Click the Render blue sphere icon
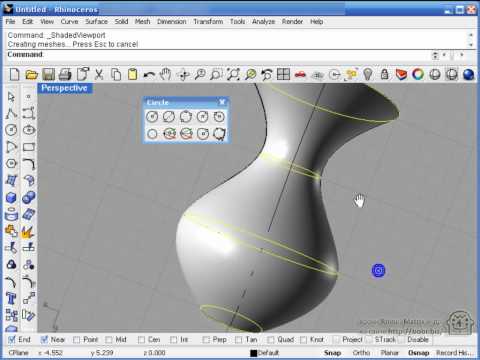 [468, 74]
